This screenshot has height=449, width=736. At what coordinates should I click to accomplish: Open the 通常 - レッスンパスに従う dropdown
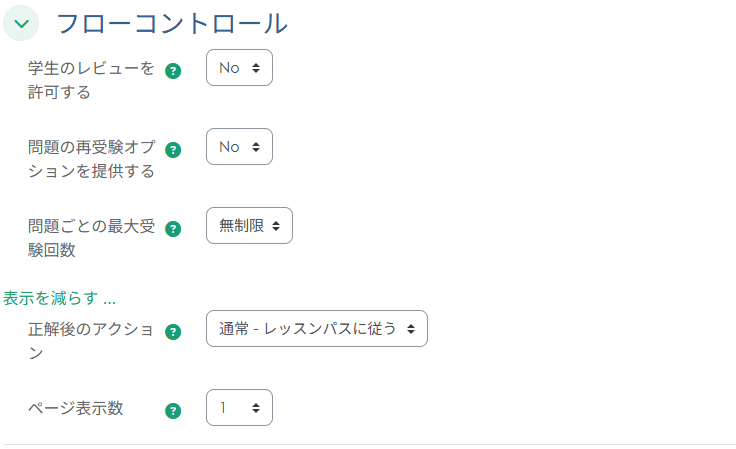click(316, 328)
